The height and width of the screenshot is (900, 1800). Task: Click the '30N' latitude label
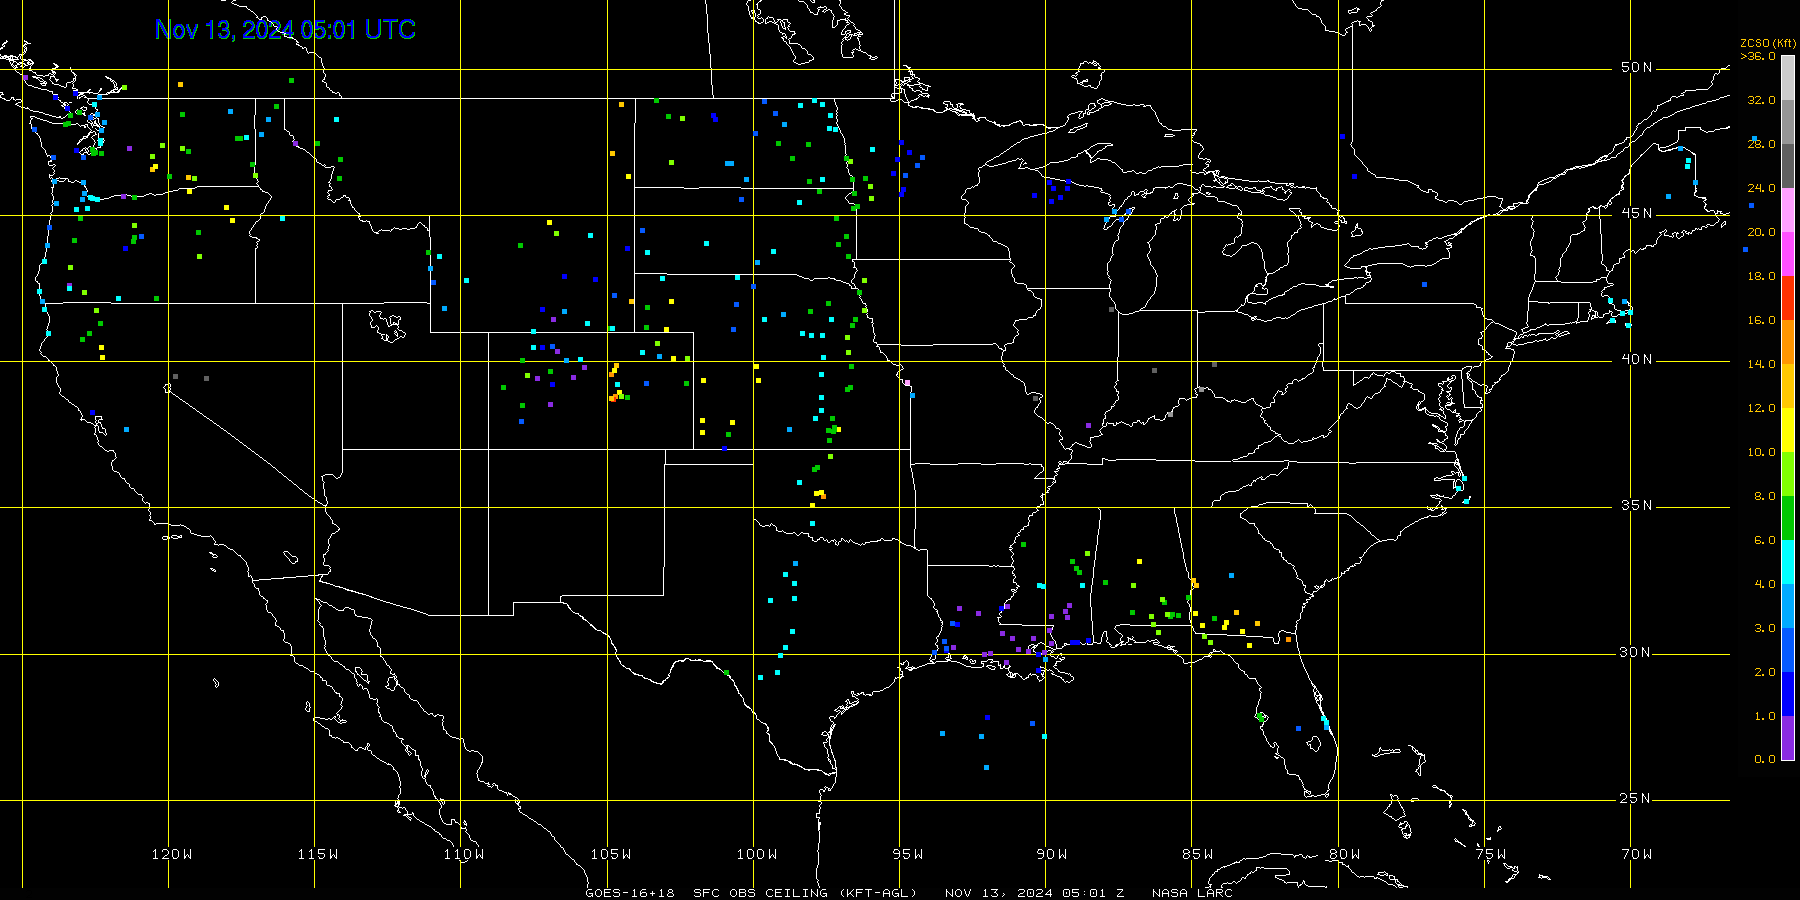1637,652
